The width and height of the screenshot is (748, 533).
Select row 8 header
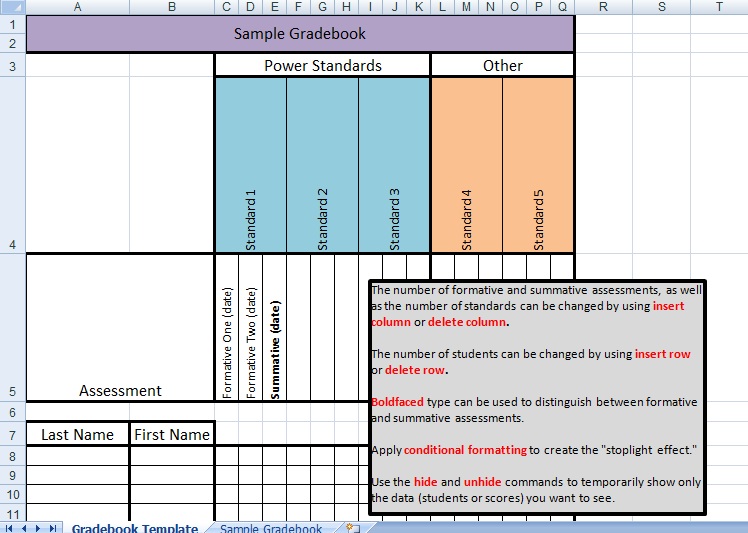12,456
